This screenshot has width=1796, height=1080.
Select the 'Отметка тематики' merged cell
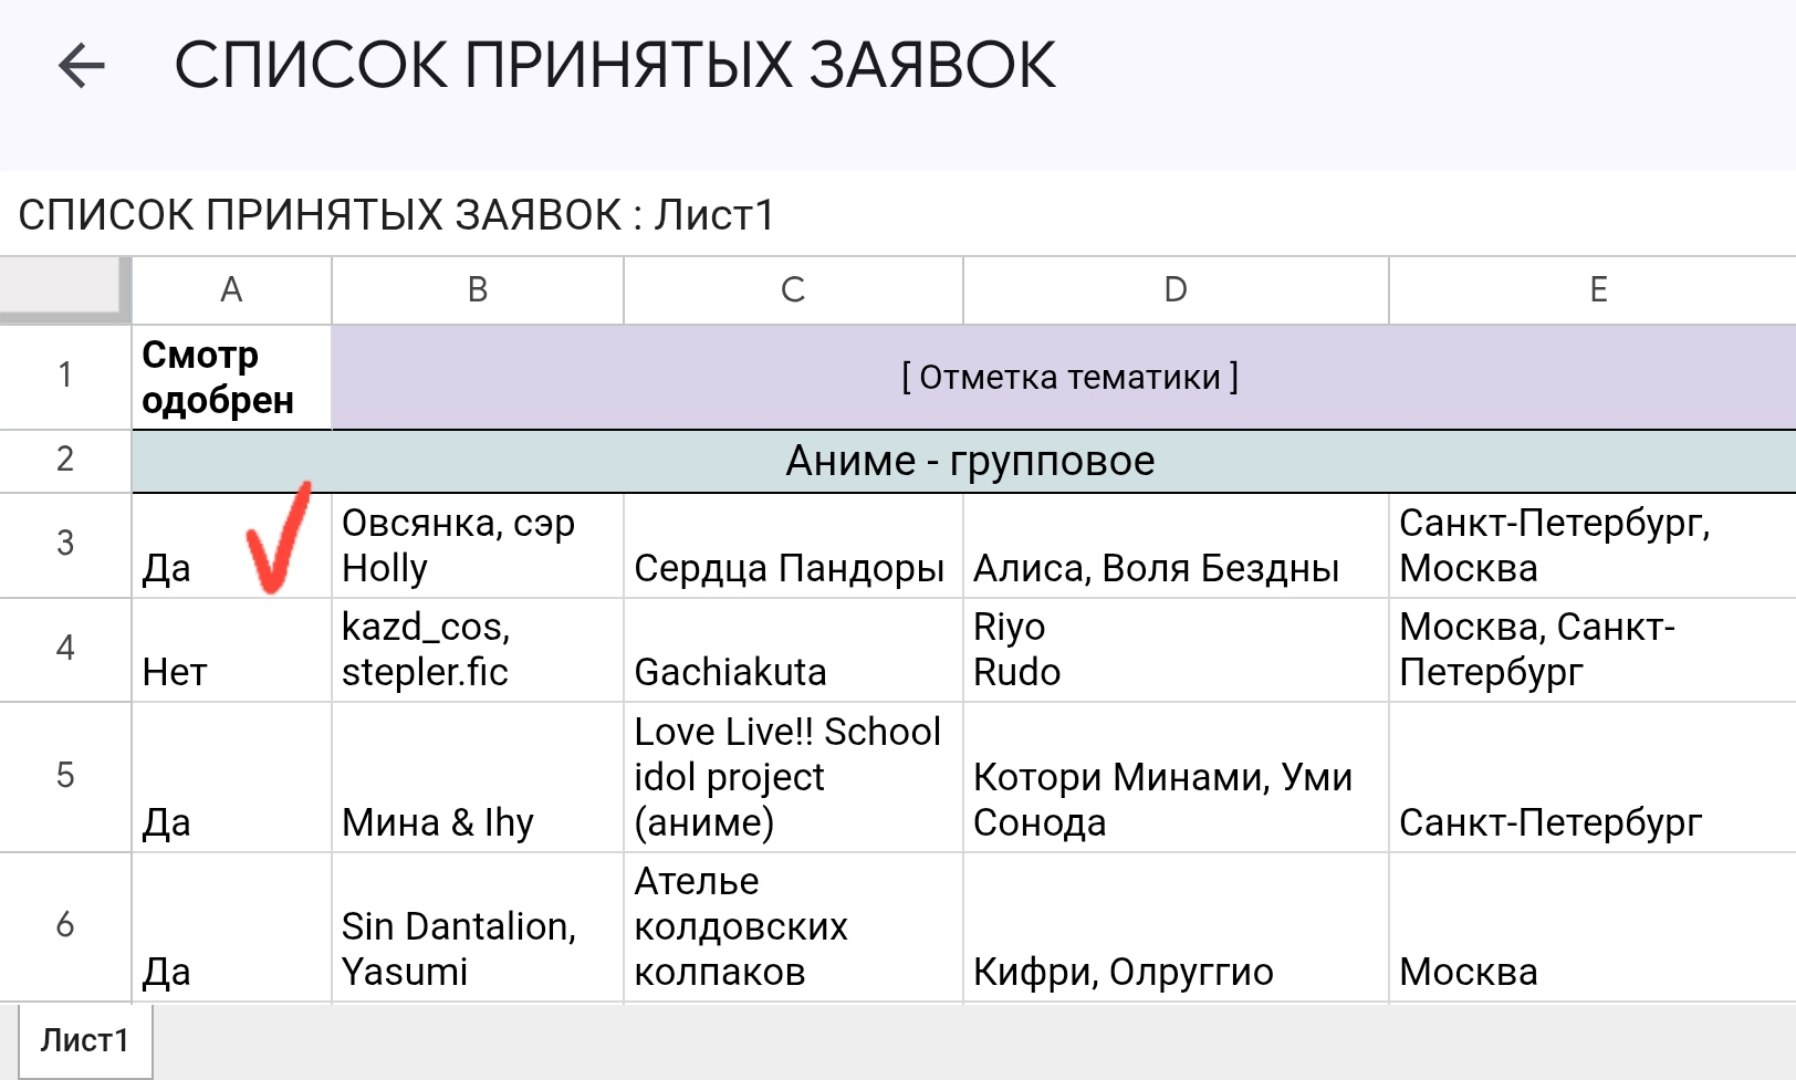(x=1064, y=377)
